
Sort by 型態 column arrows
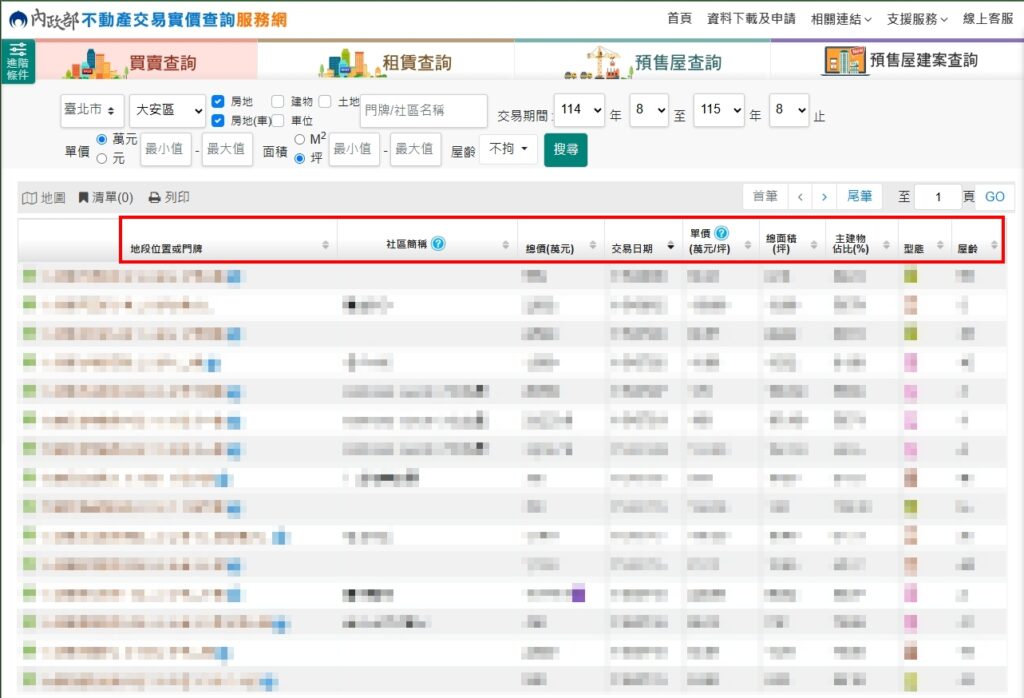[940, 245]
